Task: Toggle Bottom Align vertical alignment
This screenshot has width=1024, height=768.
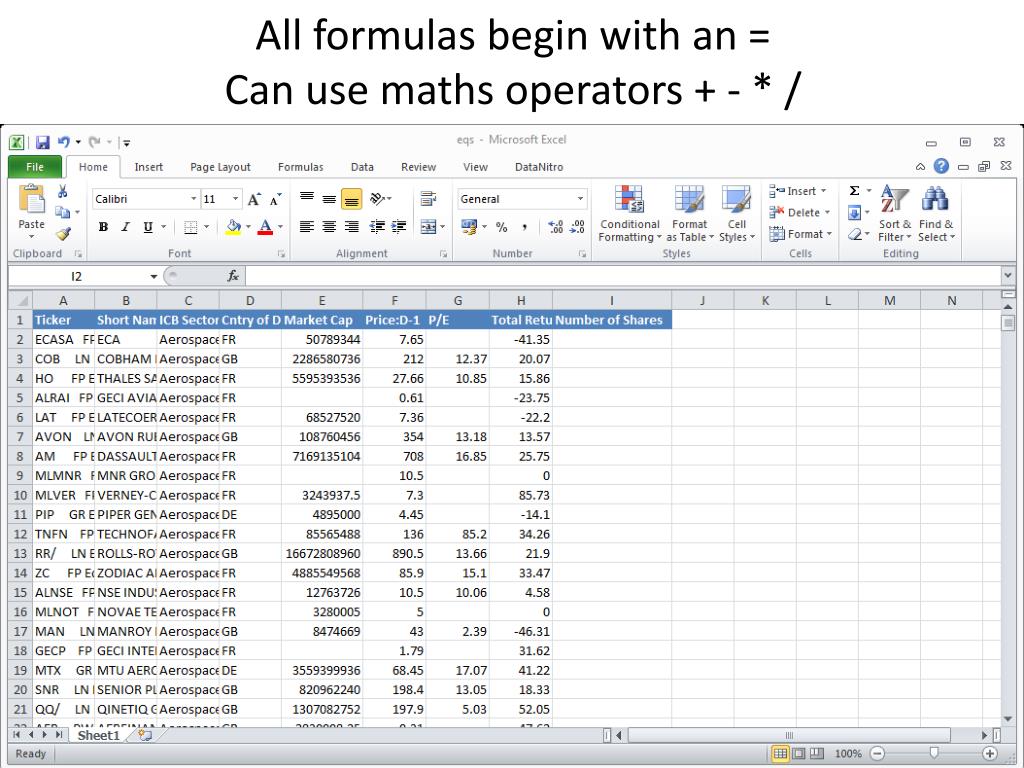Action: (x=351, y=199)
